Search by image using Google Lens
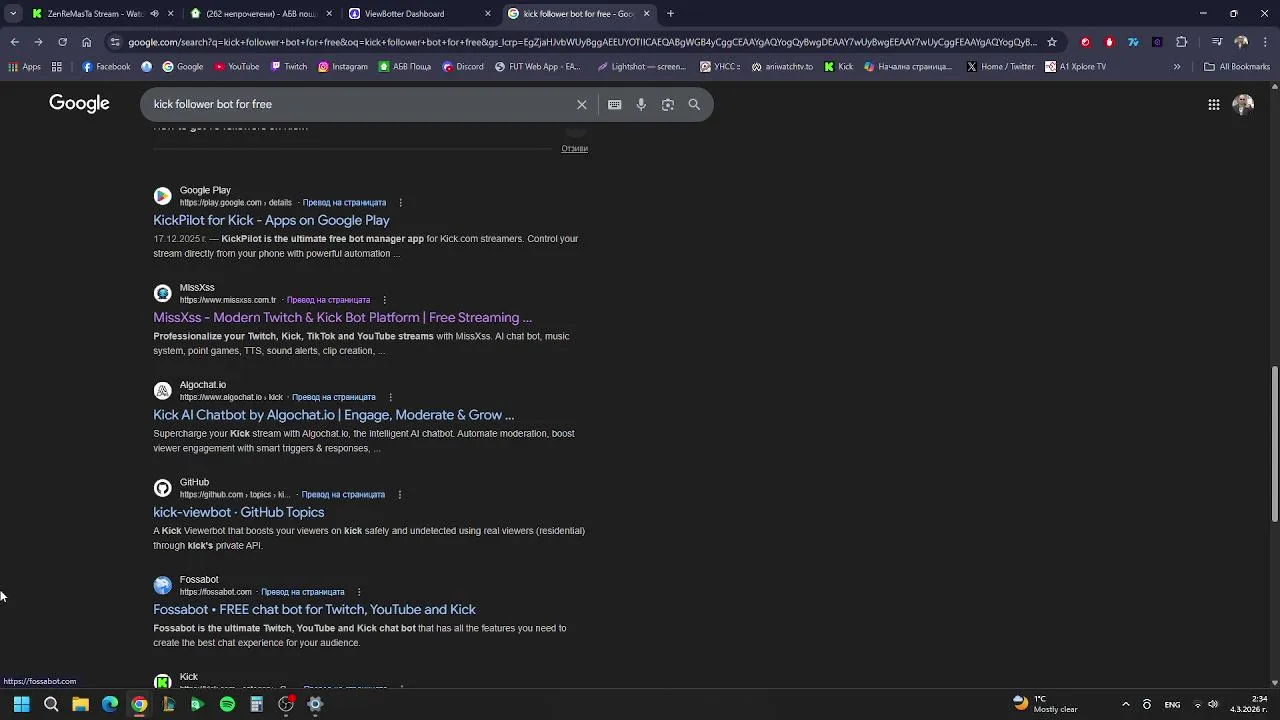Image resolution: width=1280 pixels, height=720 pixels. [x=668, y=104]
